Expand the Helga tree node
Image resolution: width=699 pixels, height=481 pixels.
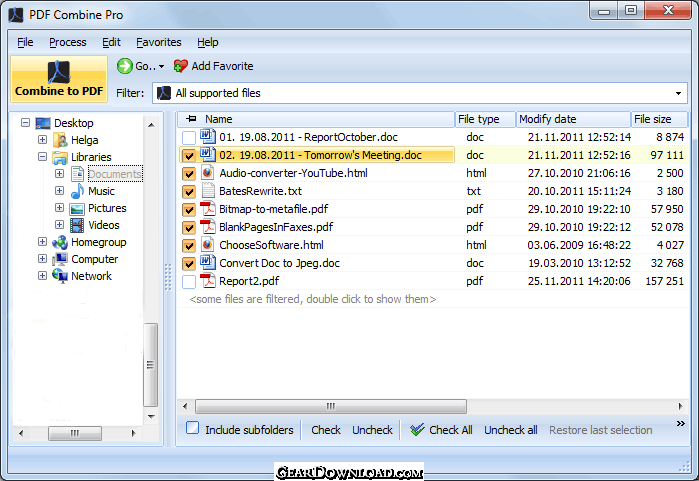(x=42, y=140)
